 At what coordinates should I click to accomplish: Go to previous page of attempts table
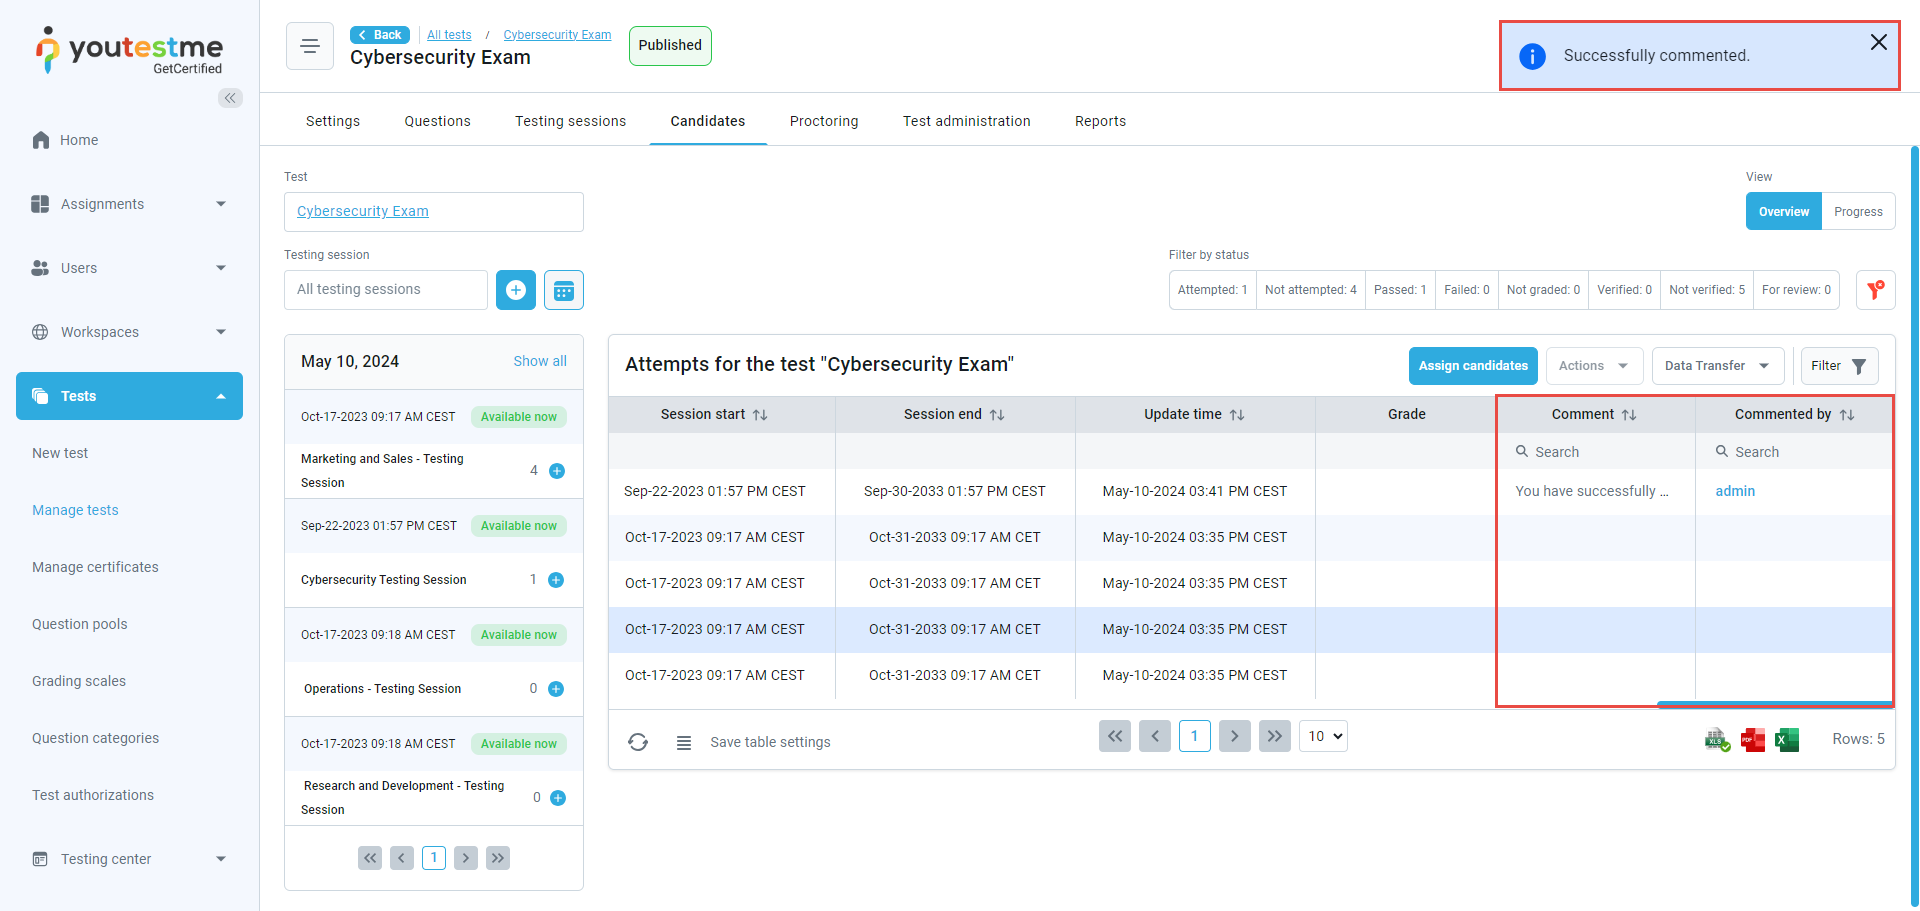(x=1155, y=736)
